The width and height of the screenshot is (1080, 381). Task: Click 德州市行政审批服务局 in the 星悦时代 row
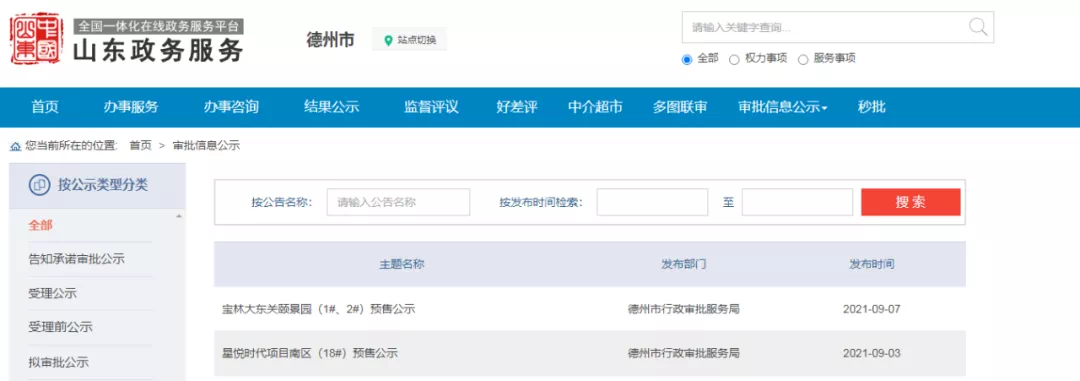(683, 353)
